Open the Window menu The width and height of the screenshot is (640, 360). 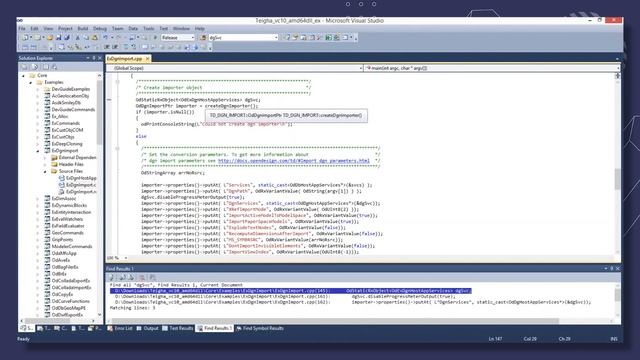tap(181, 29)
